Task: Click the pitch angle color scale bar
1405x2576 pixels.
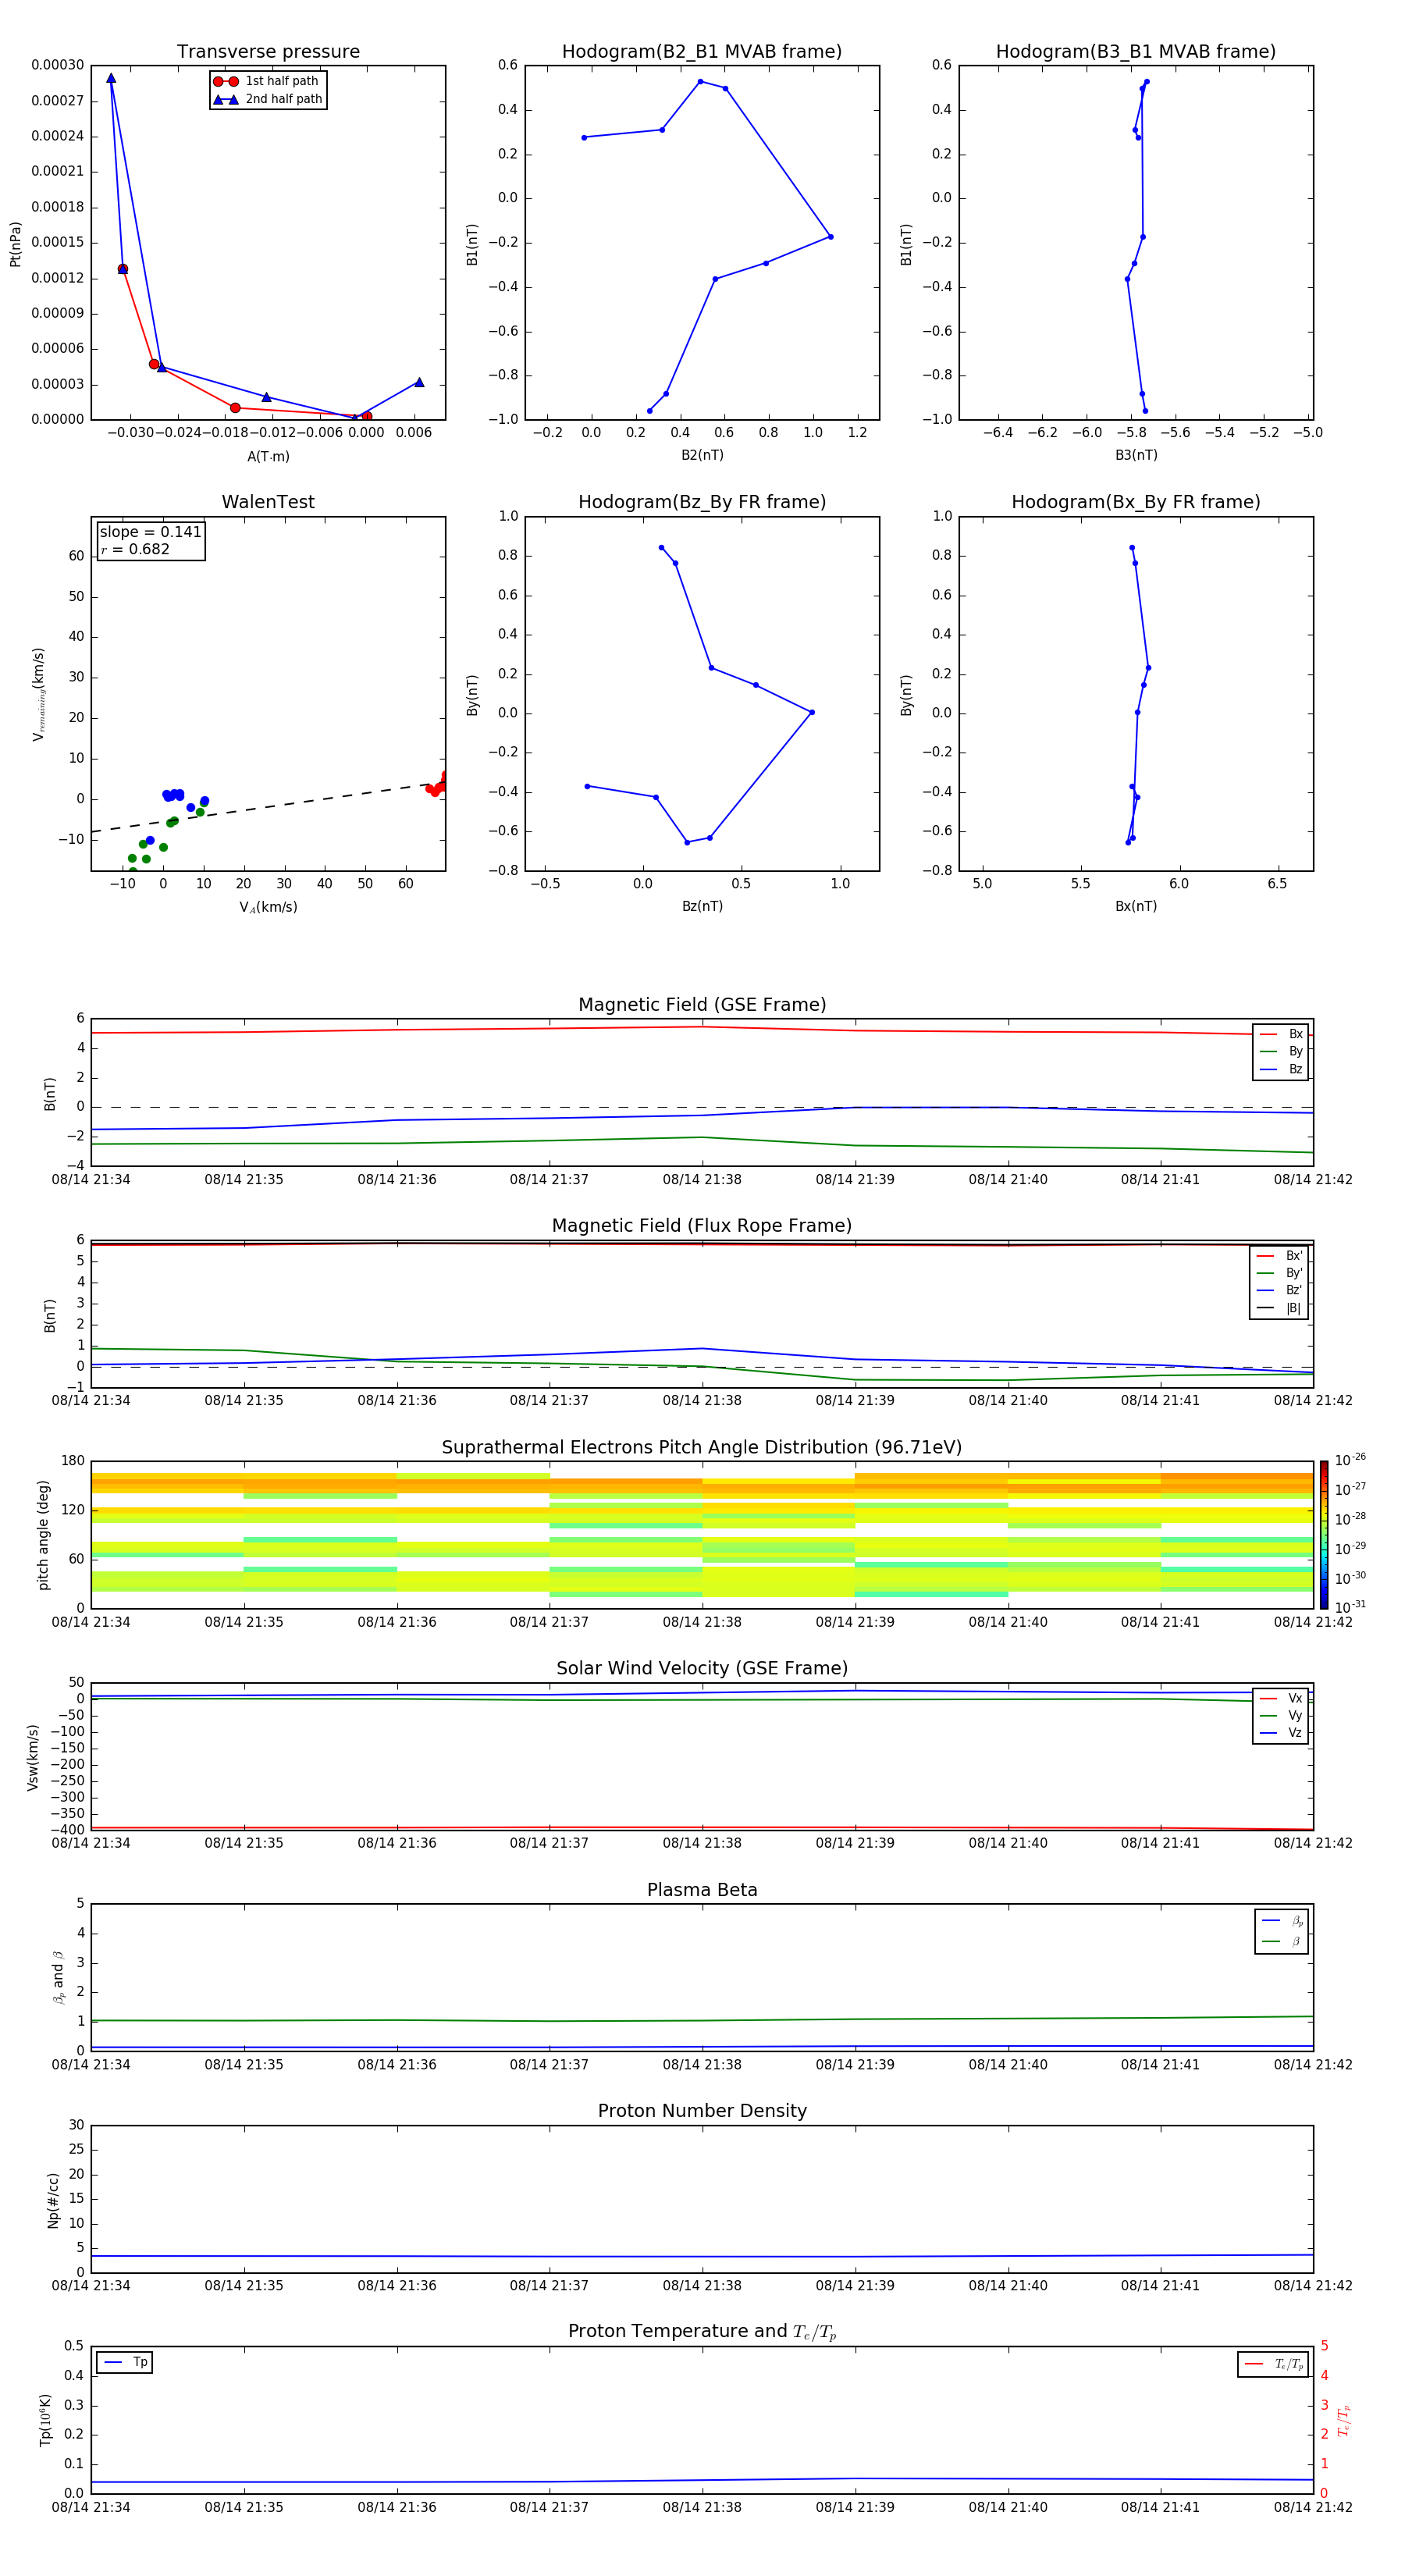Action: pyautogui.click(x=1323, y=1535)
